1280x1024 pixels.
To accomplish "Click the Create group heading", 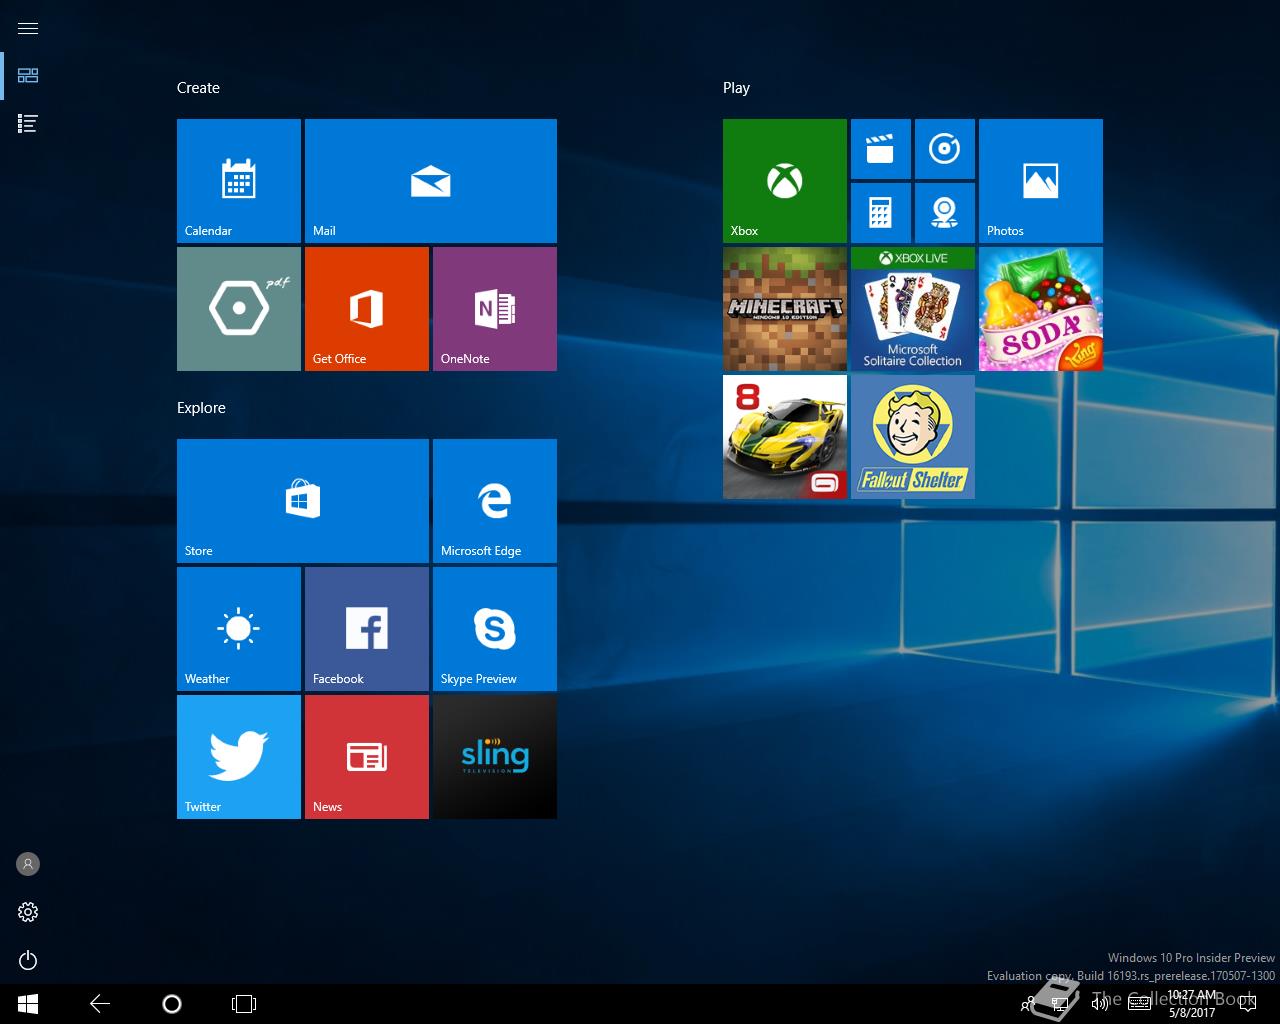I will pos(198,88).
